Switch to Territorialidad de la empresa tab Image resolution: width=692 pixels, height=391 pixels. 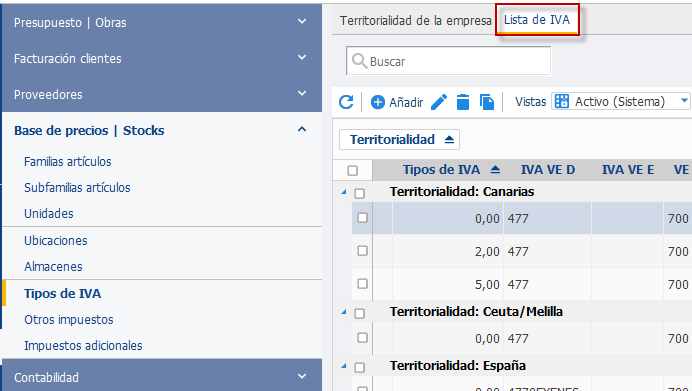[x=415, y=21]
